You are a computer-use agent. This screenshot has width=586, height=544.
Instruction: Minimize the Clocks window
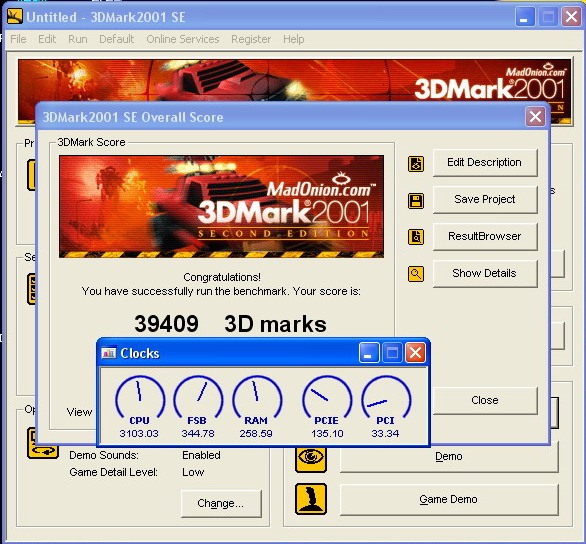tap(369, 353)
